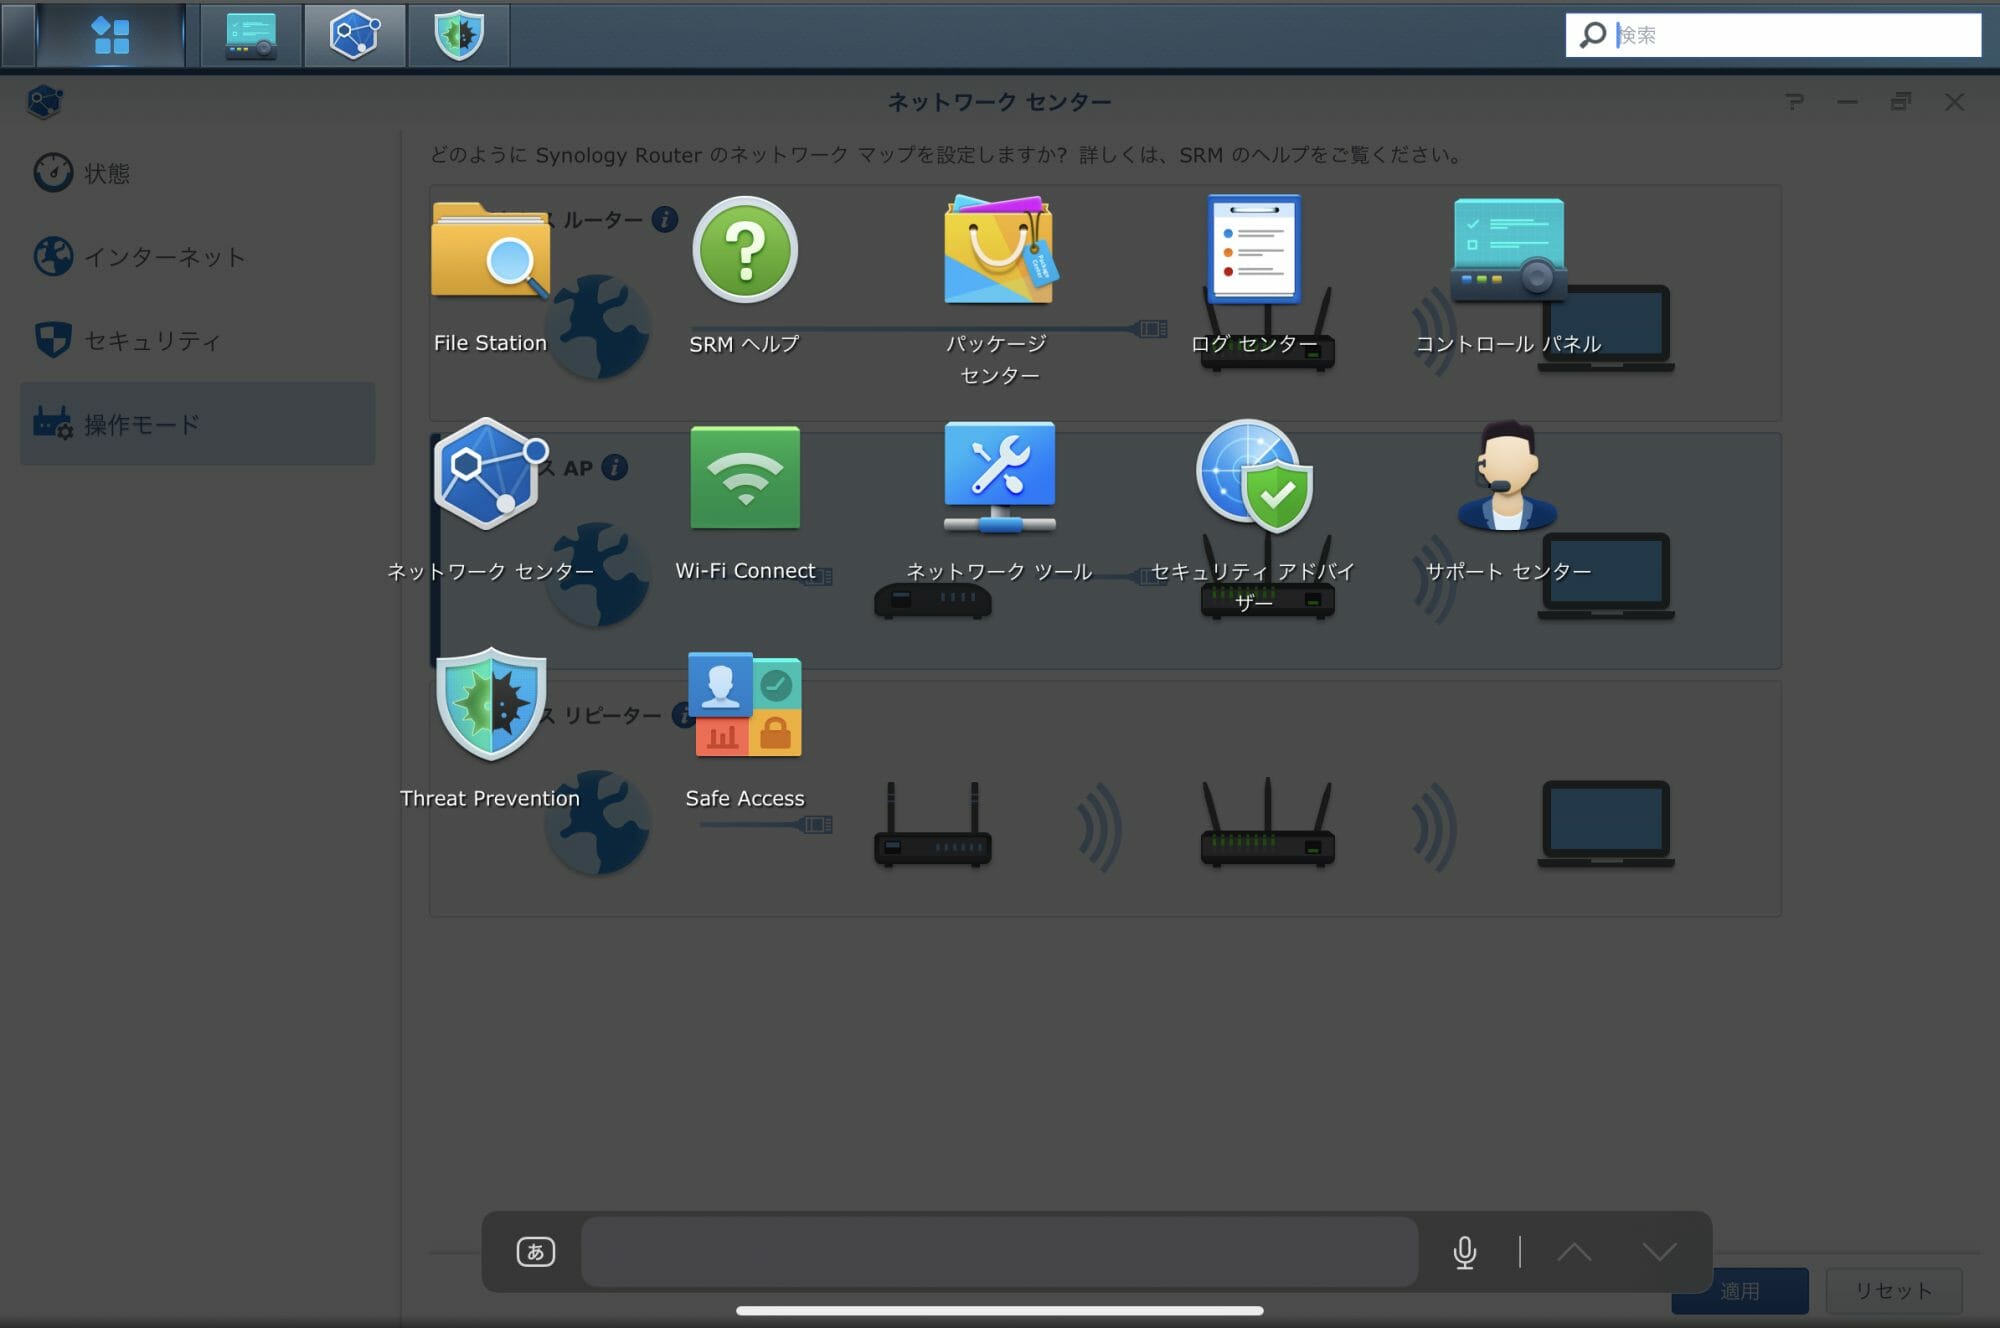Viewport: 2000px width, 1328px height.
Task: Open window help question mark
Action: click(x=1795, y=102)
